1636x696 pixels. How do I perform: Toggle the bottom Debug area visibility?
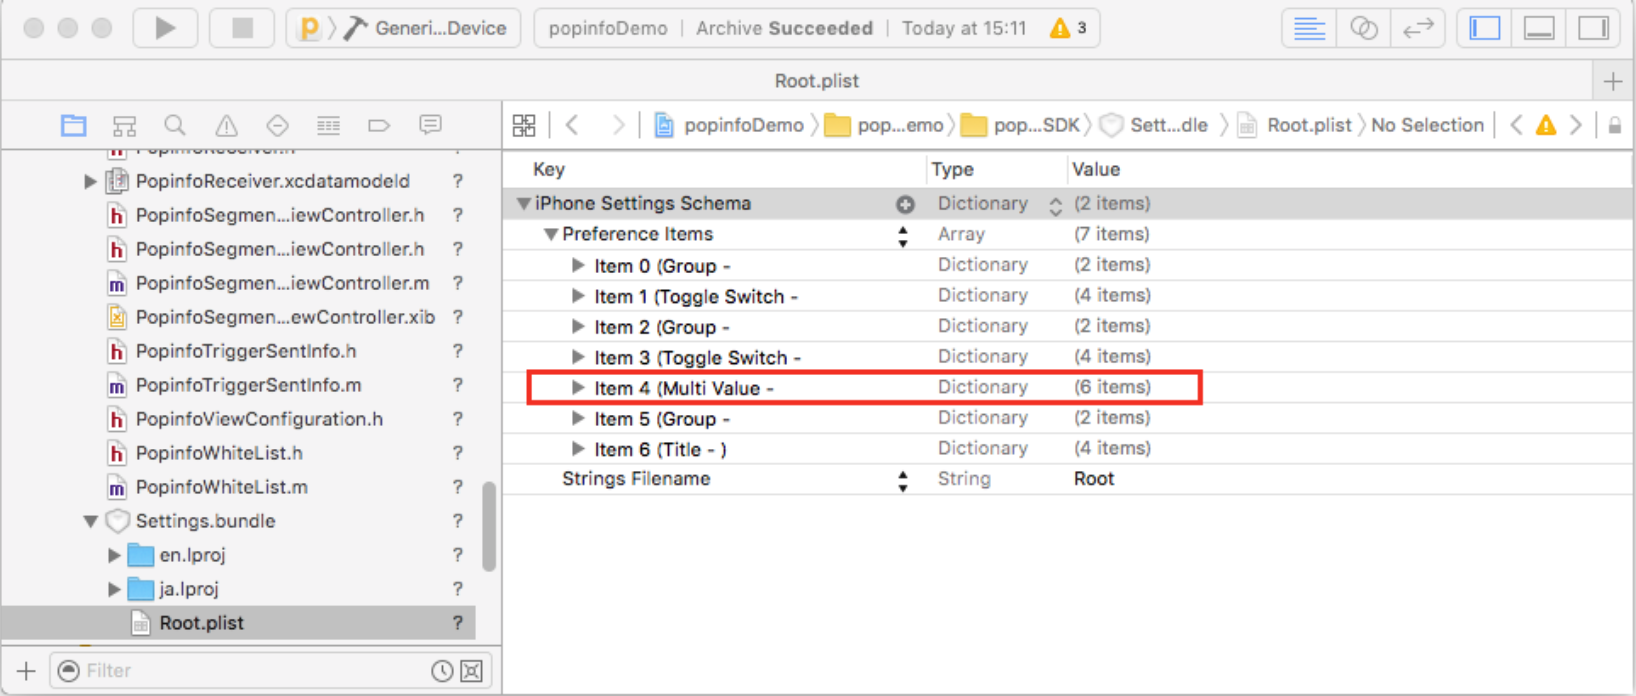1539,28
